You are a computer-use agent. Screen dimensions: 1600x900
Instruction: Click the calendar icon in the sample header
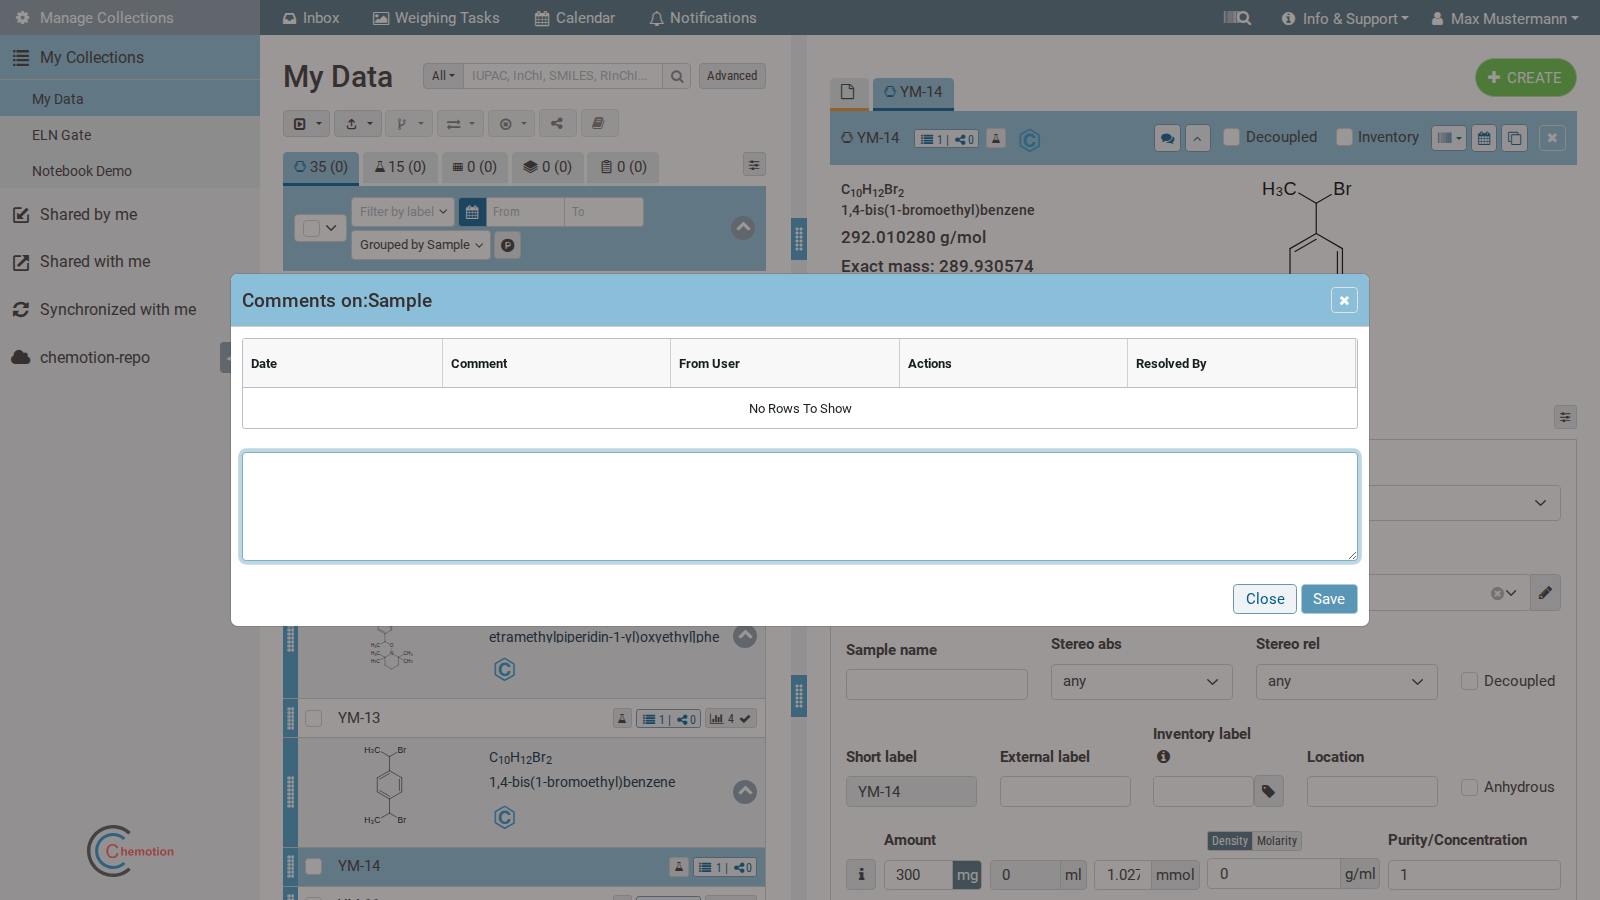point(1484,138)
